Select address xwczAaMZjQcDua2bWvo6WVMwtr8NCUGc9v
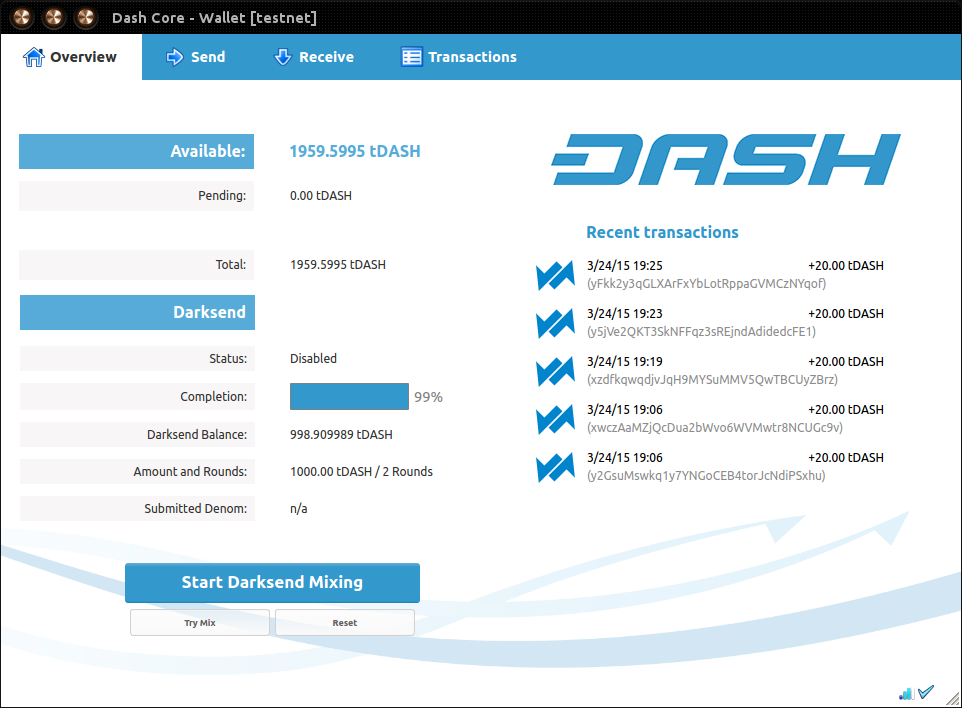The width and height of the screenshot is (962, 708). [x=715, y=427]
